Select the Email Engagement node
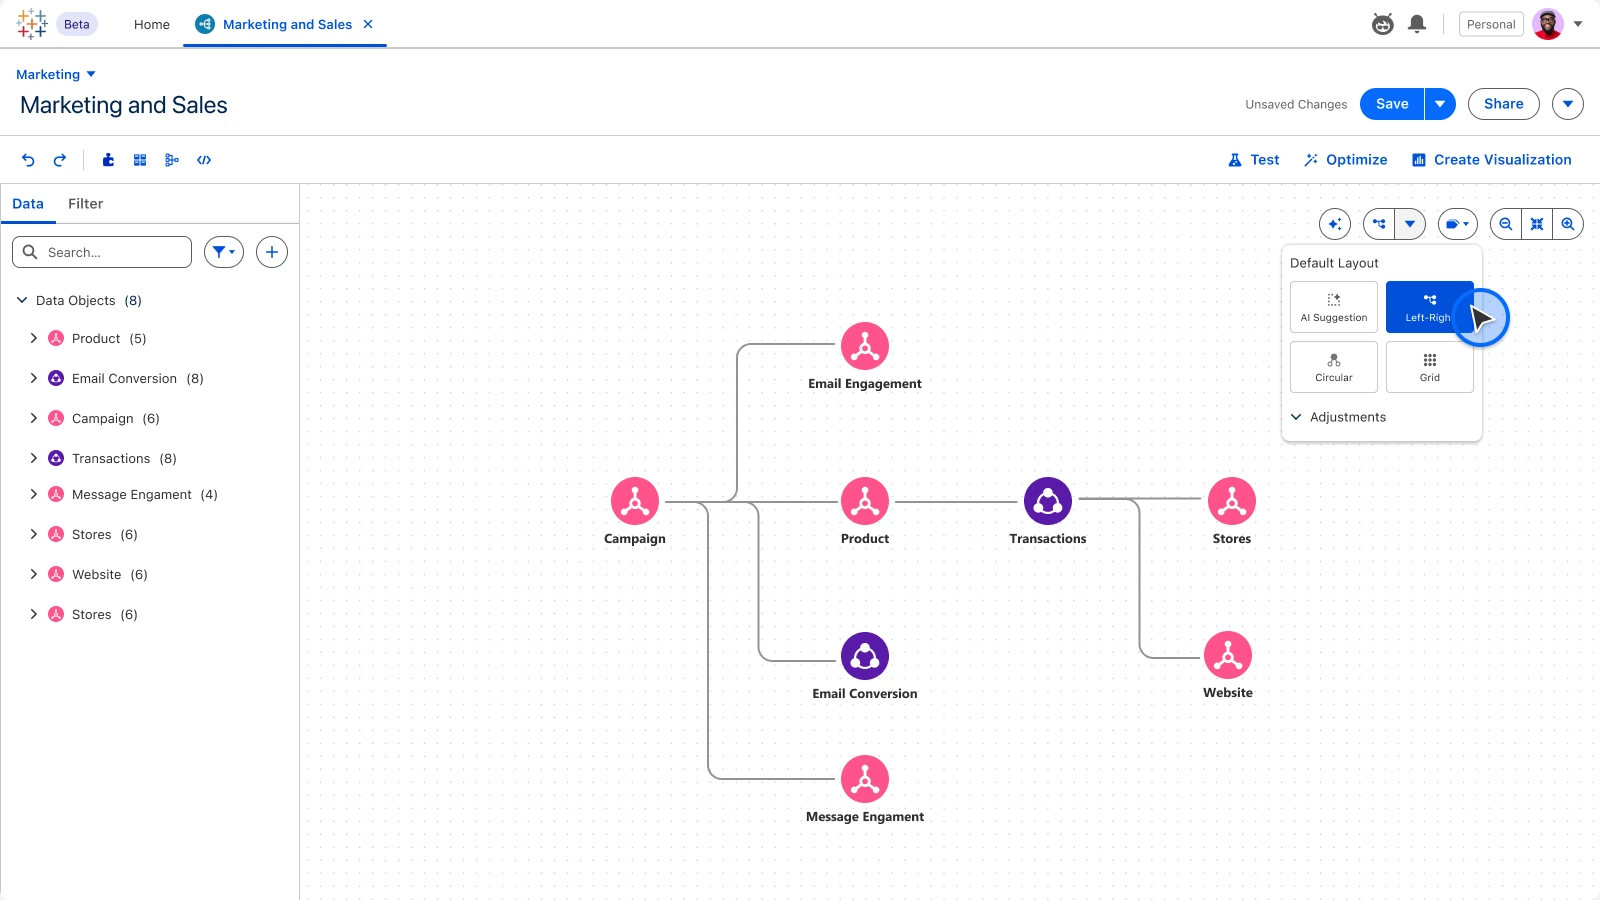The image size is (1600, 900). 865,346
